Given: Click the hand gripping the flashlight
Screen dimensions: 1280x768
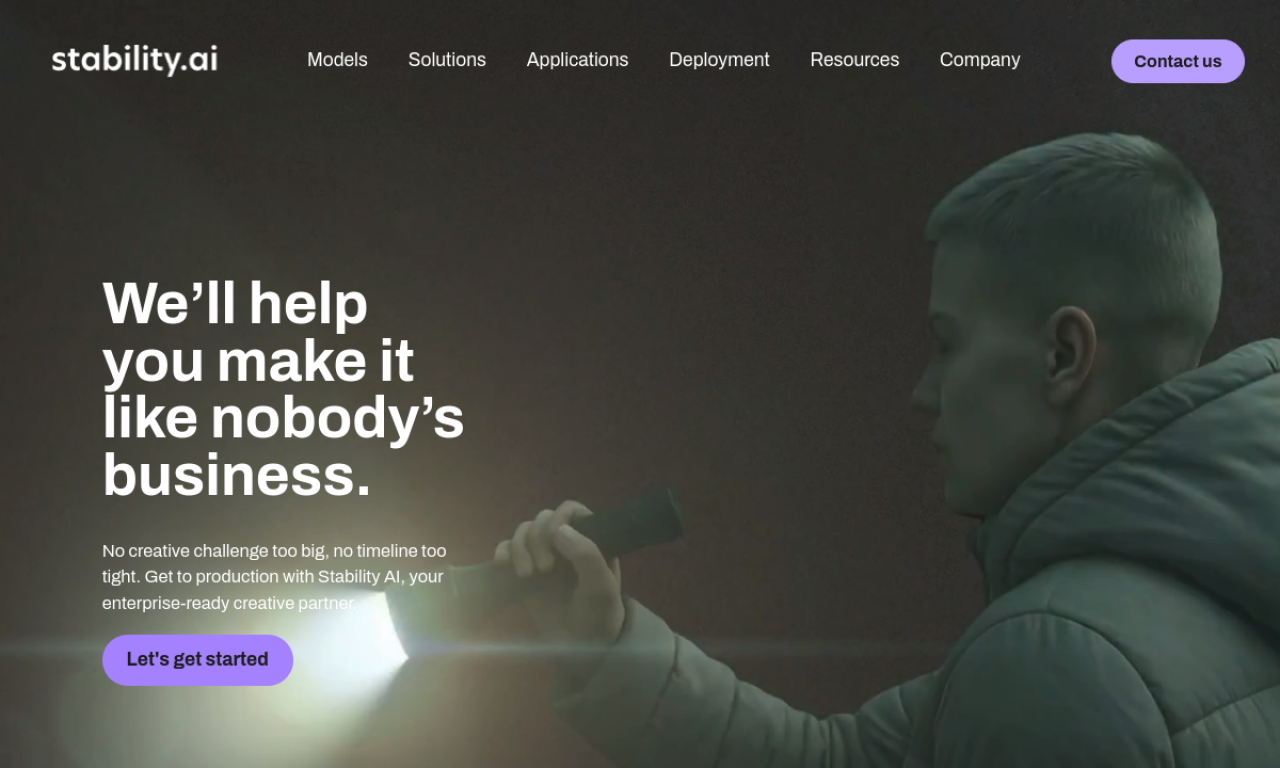Looking at the screenshot, I should pos(562,570).
